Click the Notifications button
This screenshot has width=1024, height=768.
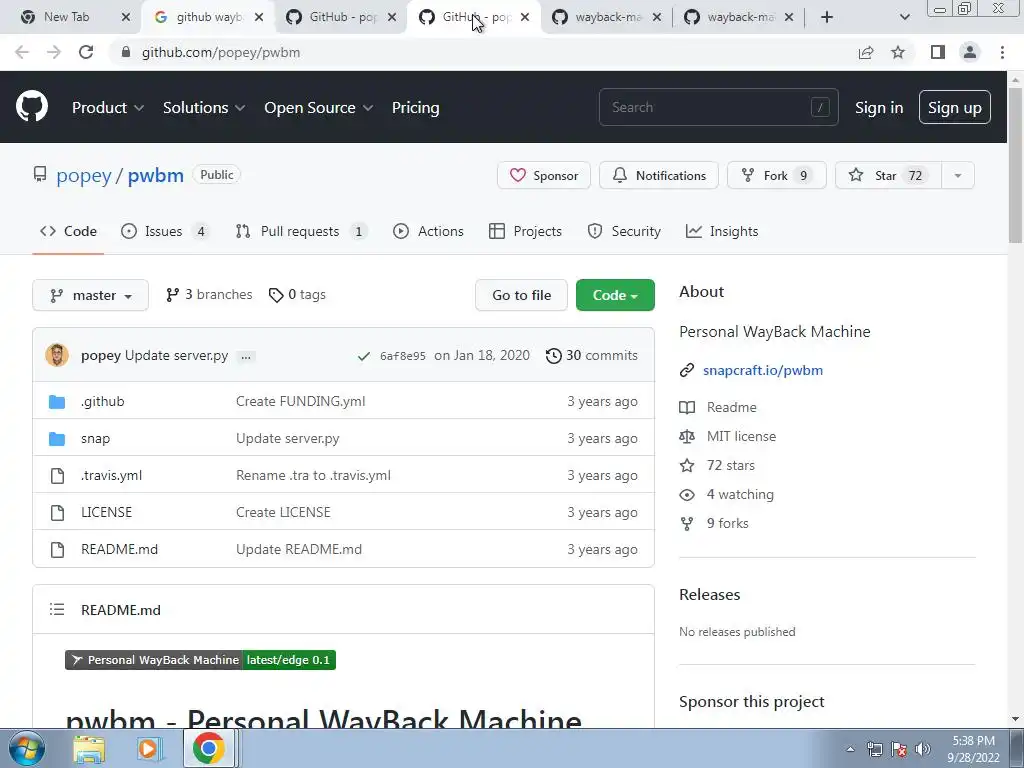coord(659,176)
